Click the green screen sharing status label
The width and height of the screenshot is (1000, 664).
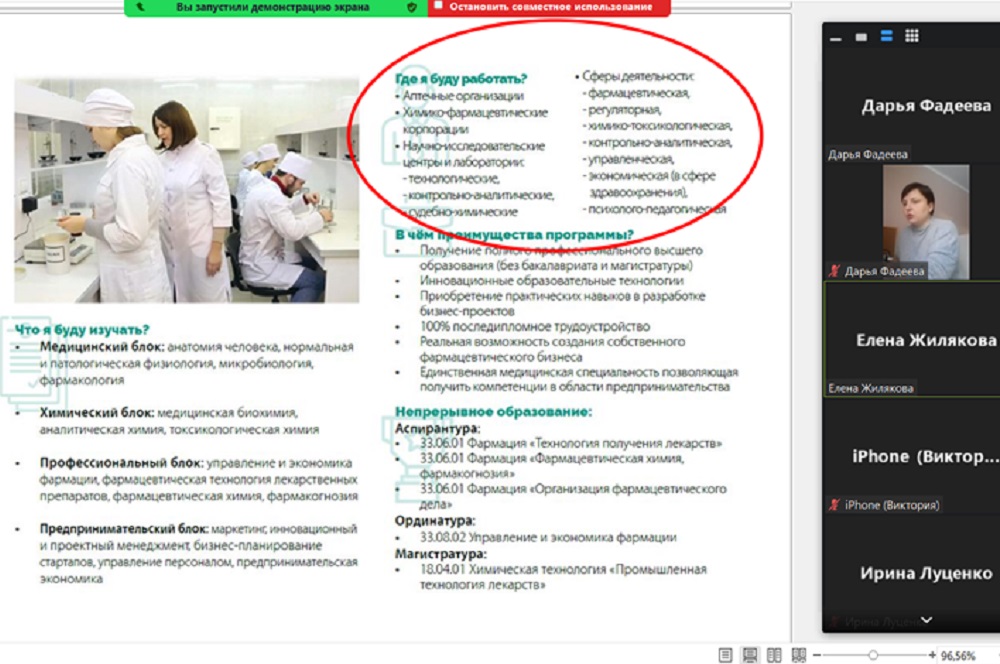[x=272, y=7]
